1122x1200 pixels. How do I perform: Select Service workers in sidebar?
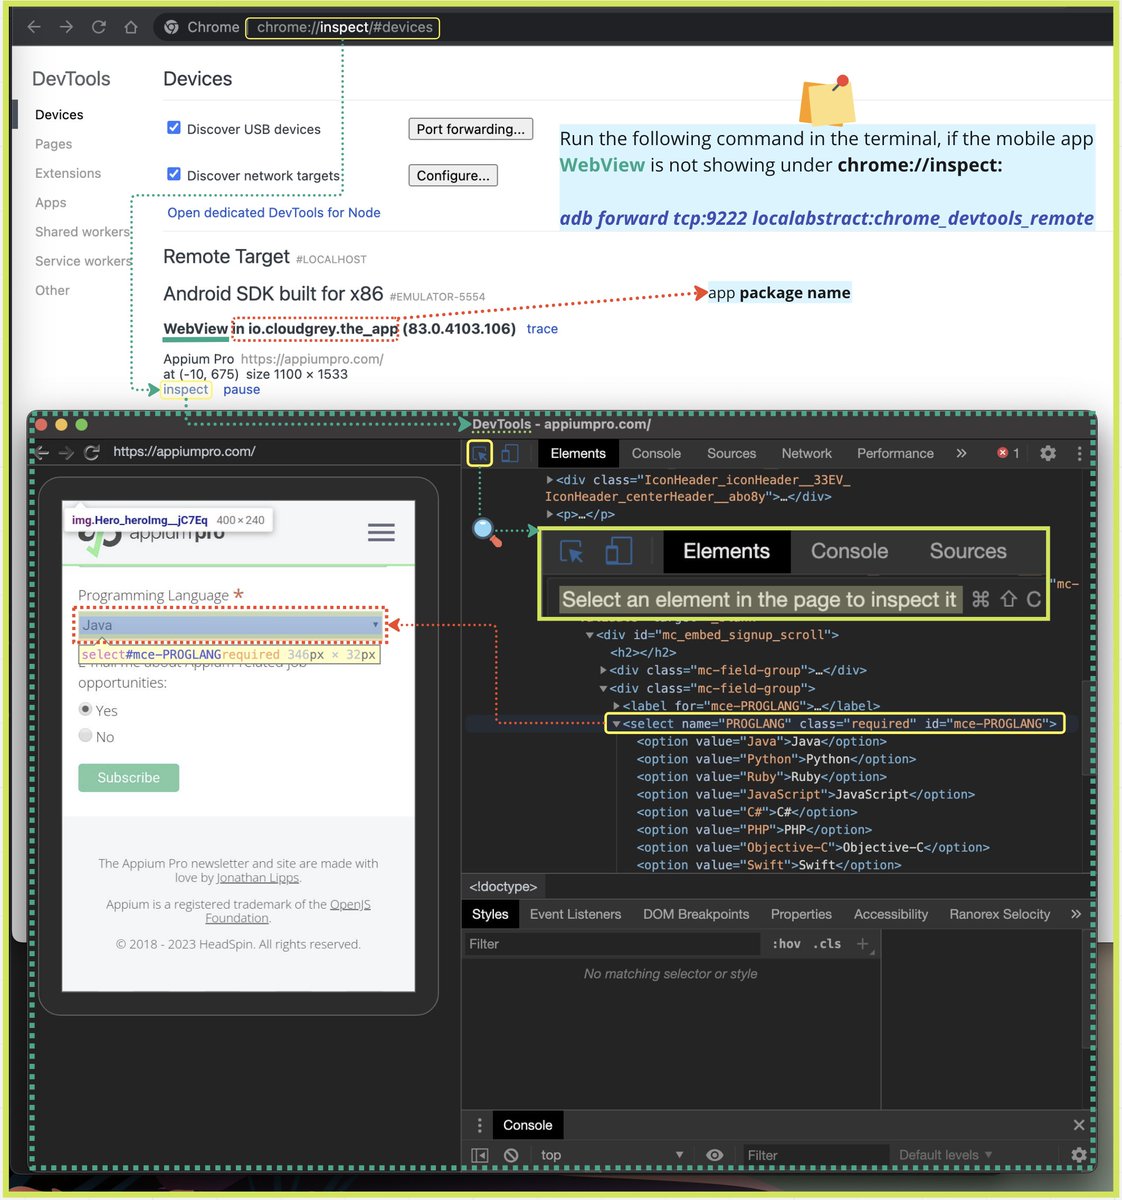(84, 261)
